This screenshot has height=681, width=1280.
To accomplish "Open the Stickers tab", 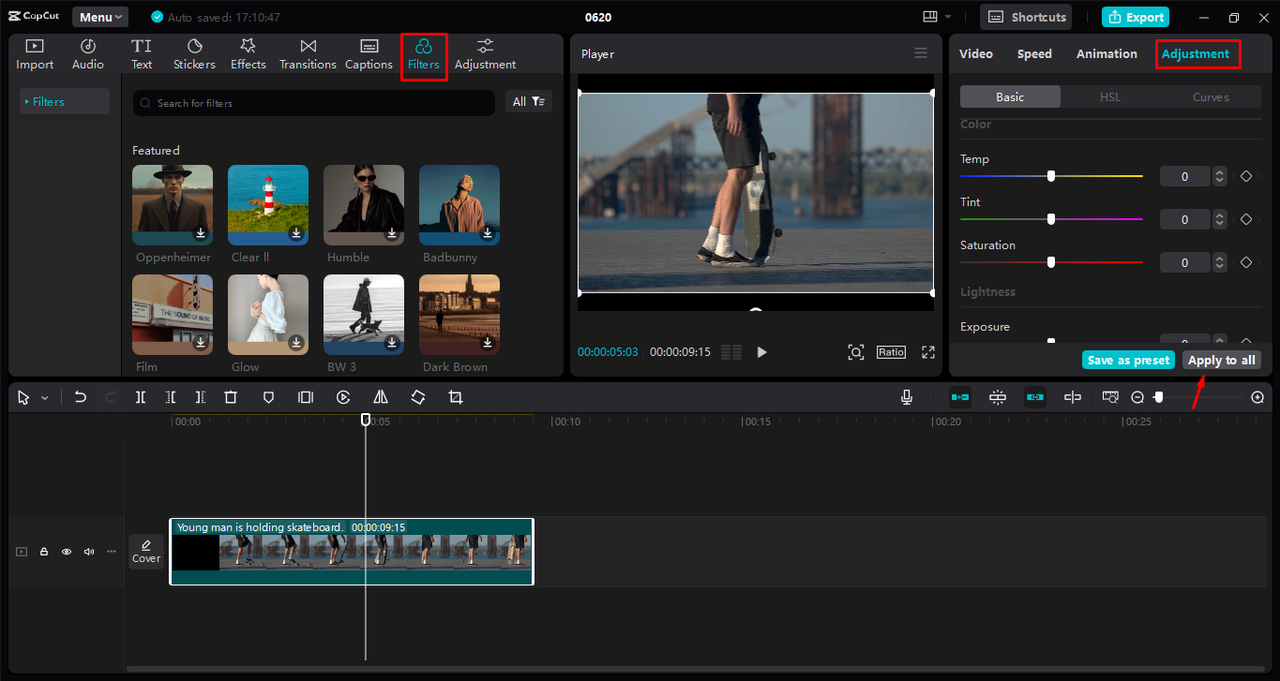I will point(194,54).
